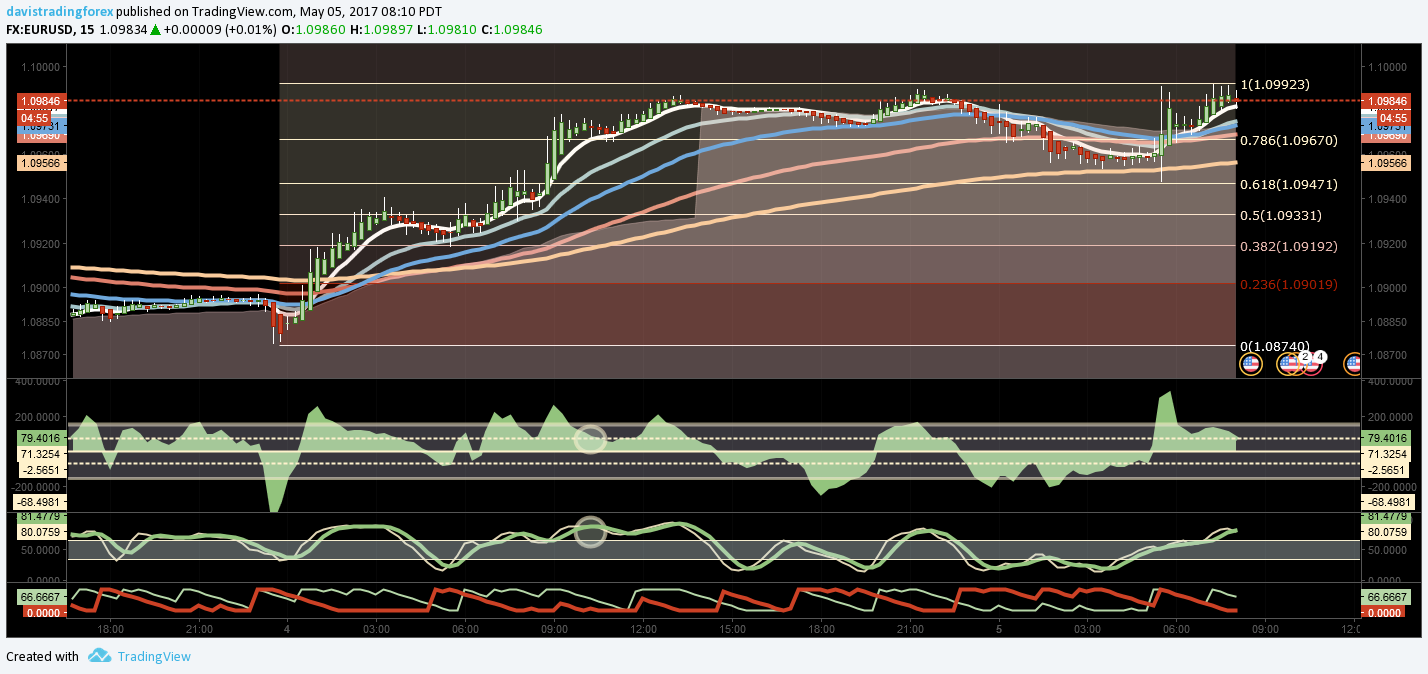Click the C:1.09846 close value
Viewport: 1428px width, 674px height.
(512, 30)
